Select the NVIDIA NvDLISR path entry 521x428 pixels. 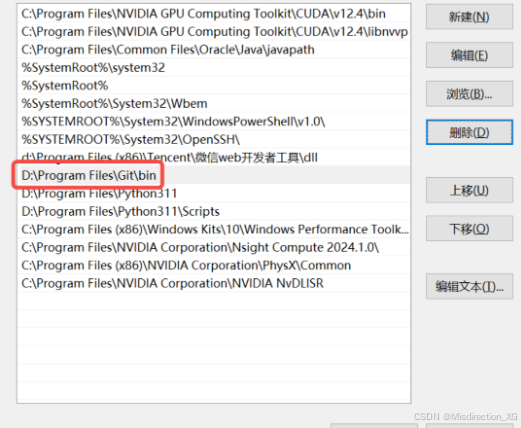click(214, 283)
